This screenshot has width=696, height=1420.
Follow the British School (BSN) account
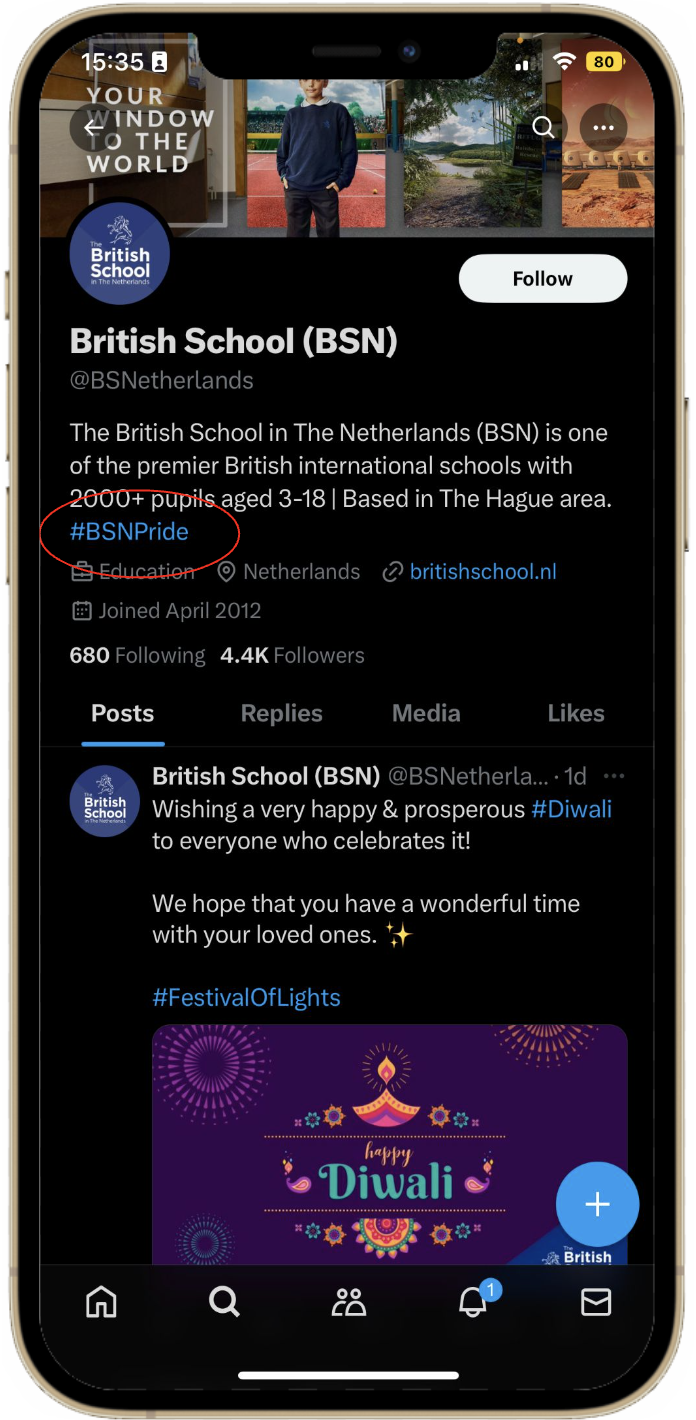click(x=543, y=279)
